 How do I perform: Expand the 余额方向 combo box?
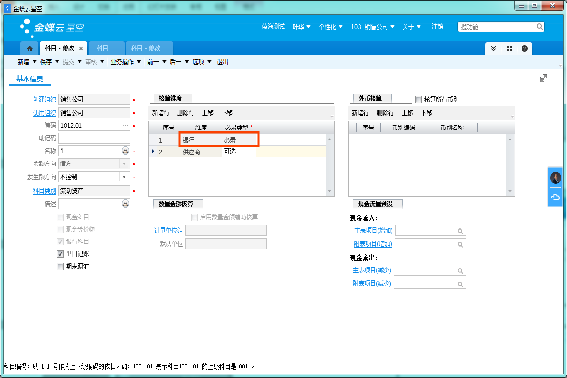124,164
